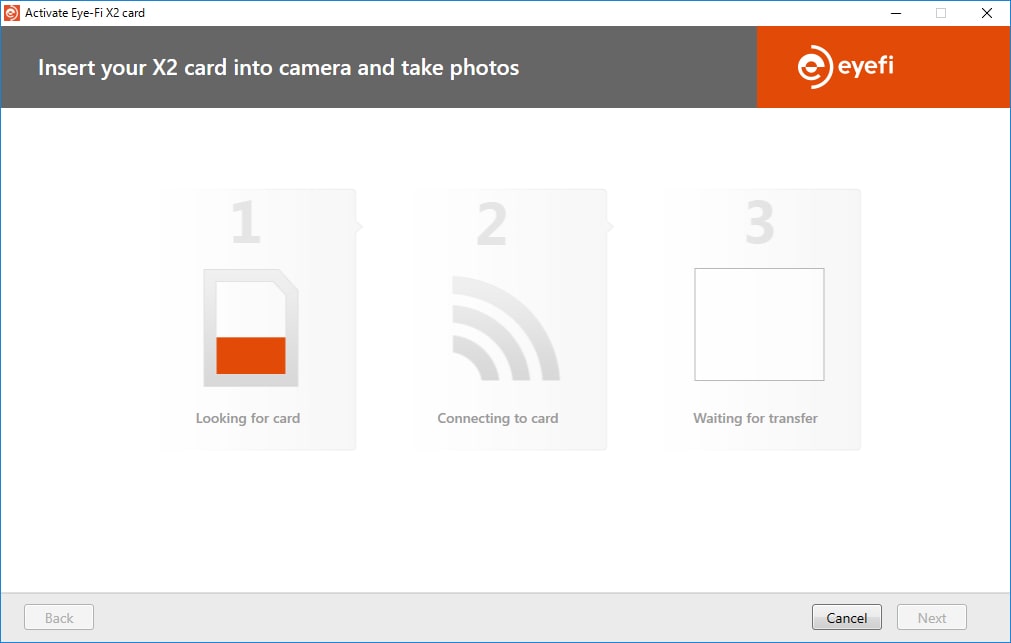Screen dimensions: 1011x643
Task: Go Back to the previous step
Action: click(x=59, y=618)
